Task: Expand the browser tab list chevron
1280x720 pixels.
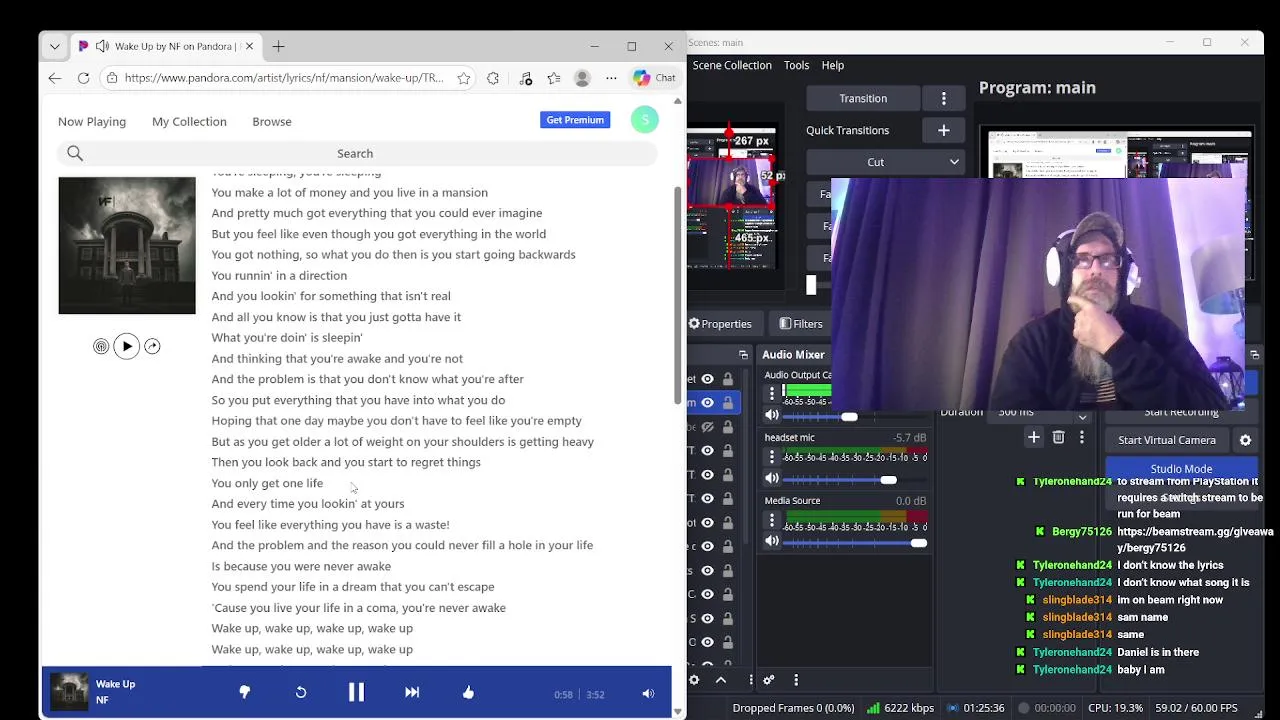Action: pos(55,46)
